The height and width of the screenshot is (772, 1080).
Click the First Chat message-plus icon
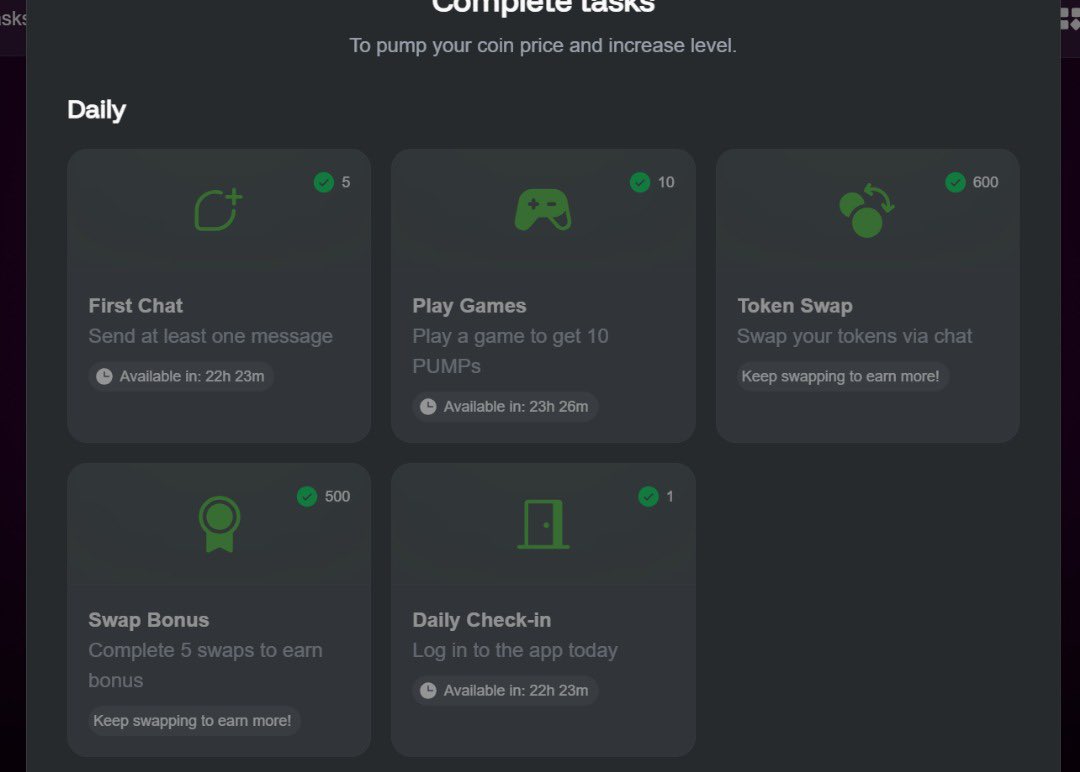(218, 209)
